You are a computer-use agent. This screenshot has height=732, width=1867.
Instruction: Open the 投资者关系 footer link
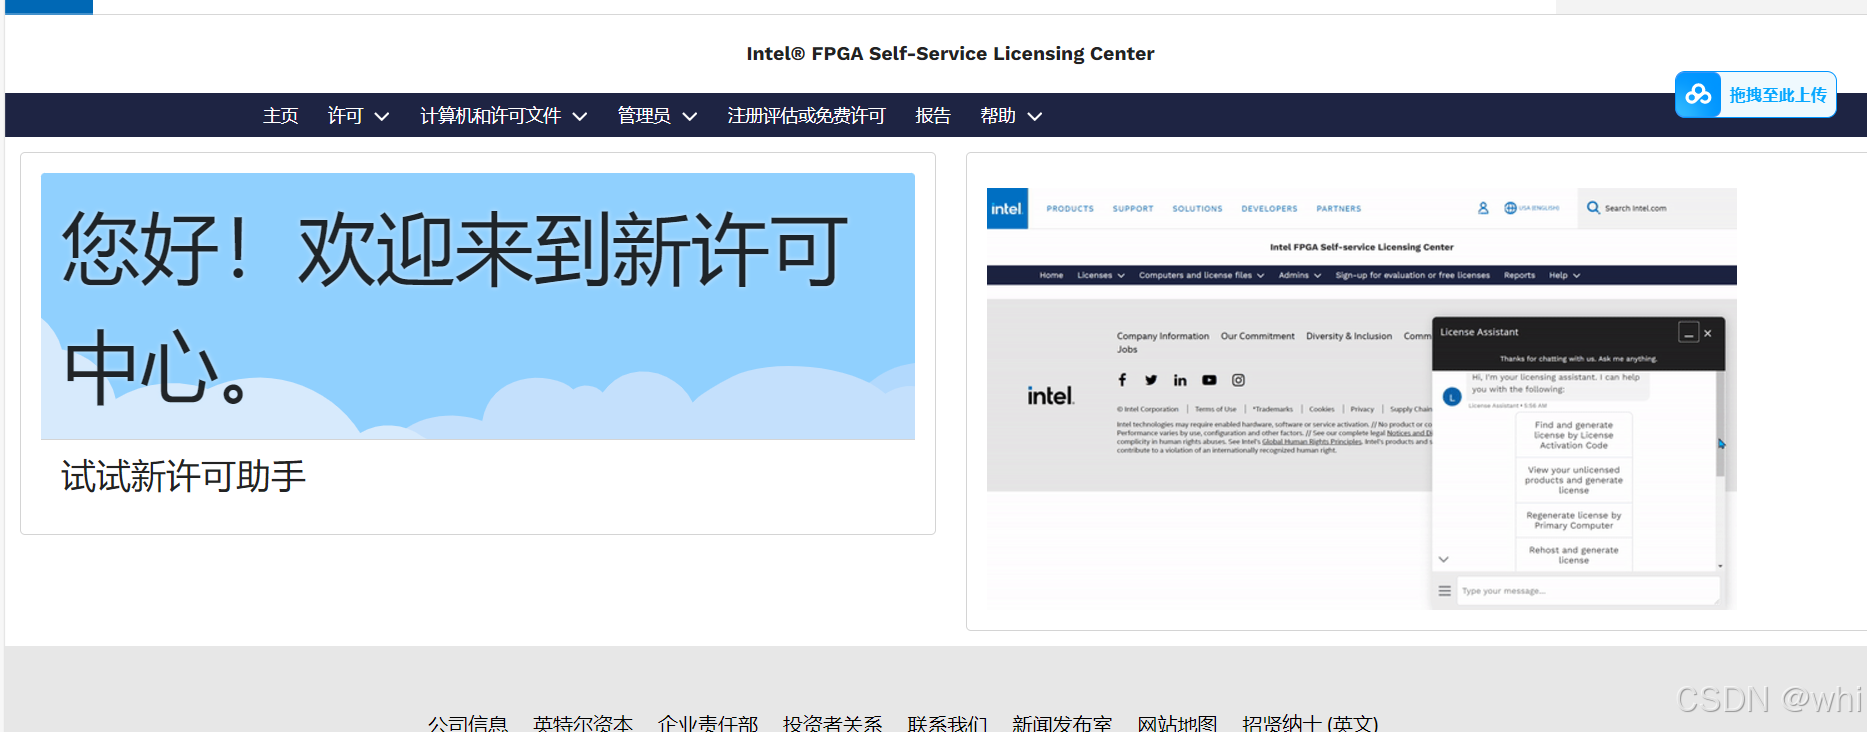833,723
